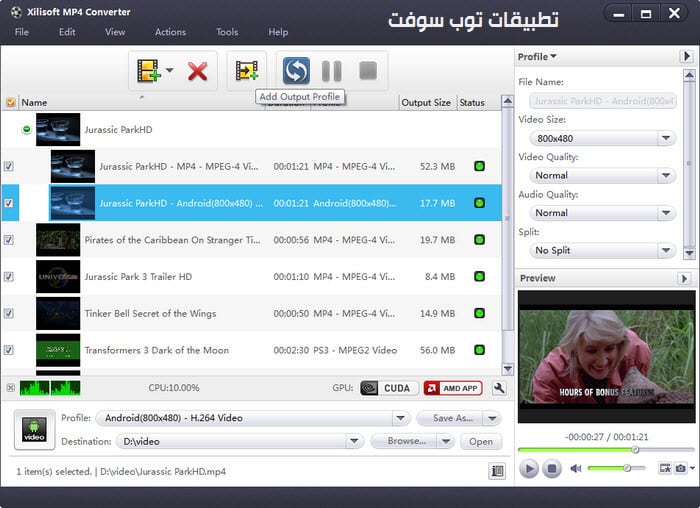700x508 pixels.
Task: Play the preview video
Action: (529, 468)
